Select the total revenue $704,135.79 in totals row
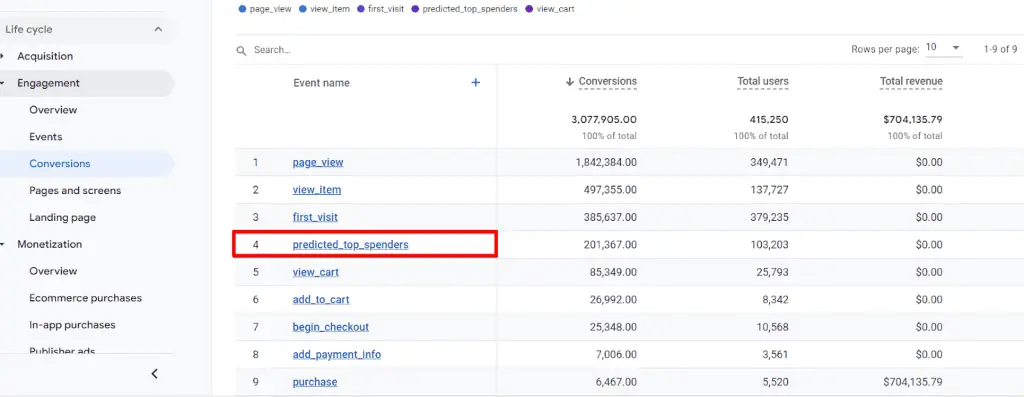Viewport: 1024px width, 397px height. click(x=912, y=120)
